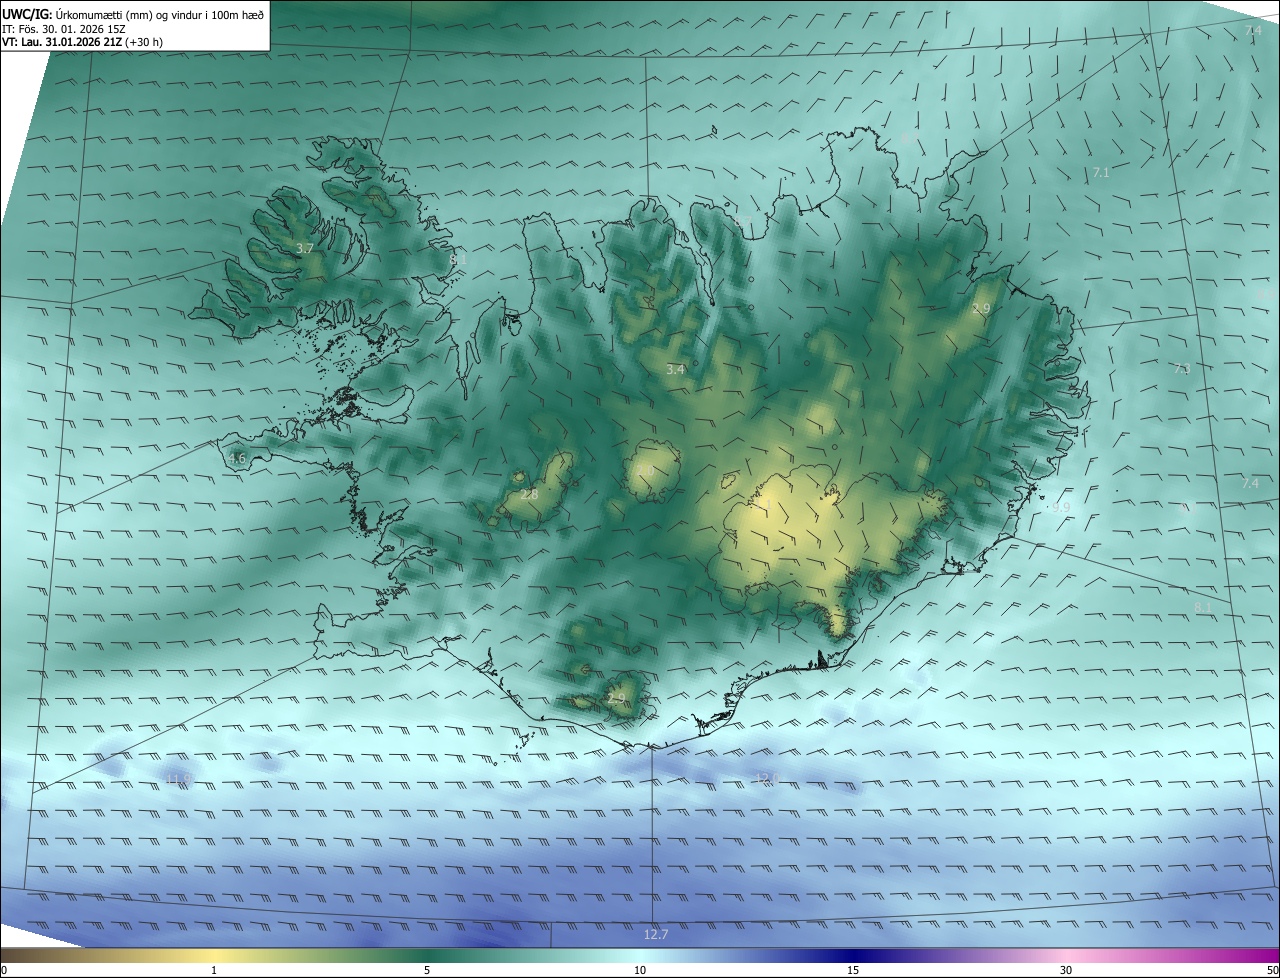
Task: Click the 8.1 value in the southeast sea
Action: click(1202, 607)
